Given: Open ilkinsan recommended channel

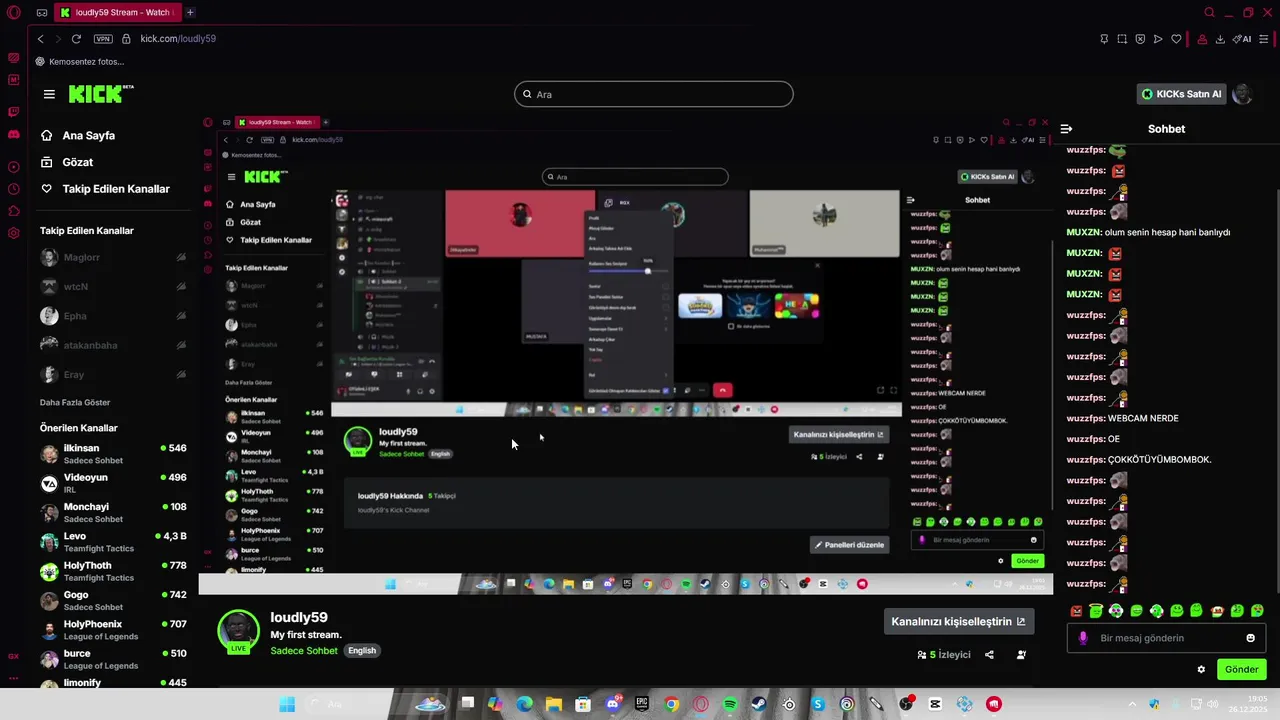Looking at the screenshot, I should pyautogui.click(x=113, y=454).
